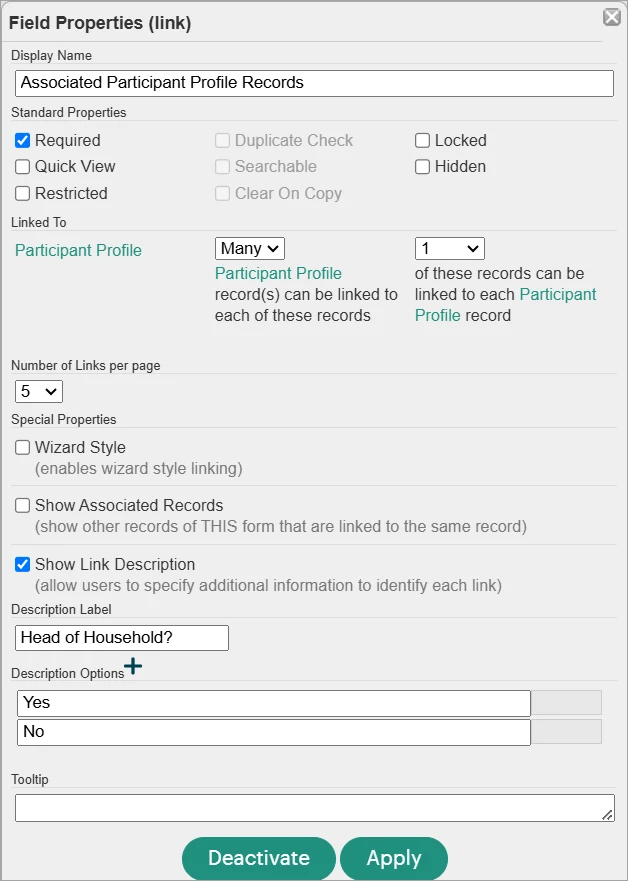Click the Apply button
628x881 pixels.
coord(394,858)
